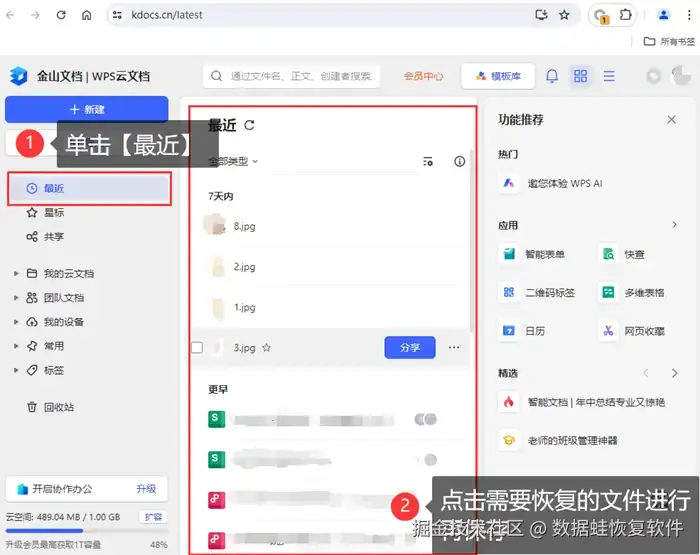Reload the page in the browser
700x555 pixels.
pyautogui.click(x=61, y=15)
